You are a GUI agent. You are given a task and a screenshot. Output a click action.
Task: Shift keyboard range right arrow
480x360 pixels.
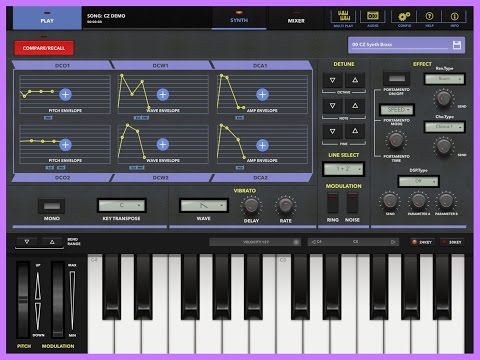(393, 242)
